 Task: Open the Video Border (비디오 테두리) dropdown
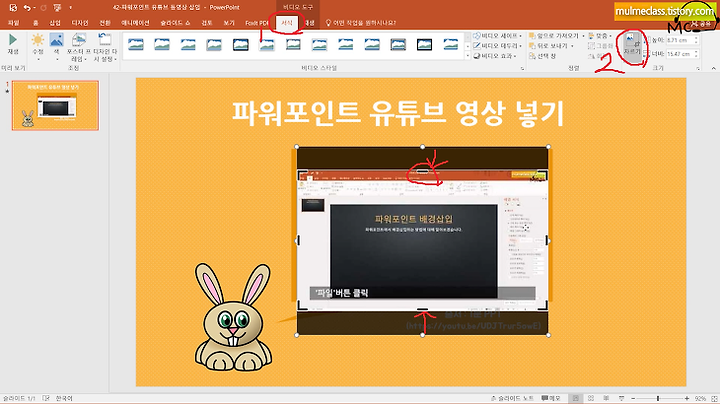pos(498,46)
